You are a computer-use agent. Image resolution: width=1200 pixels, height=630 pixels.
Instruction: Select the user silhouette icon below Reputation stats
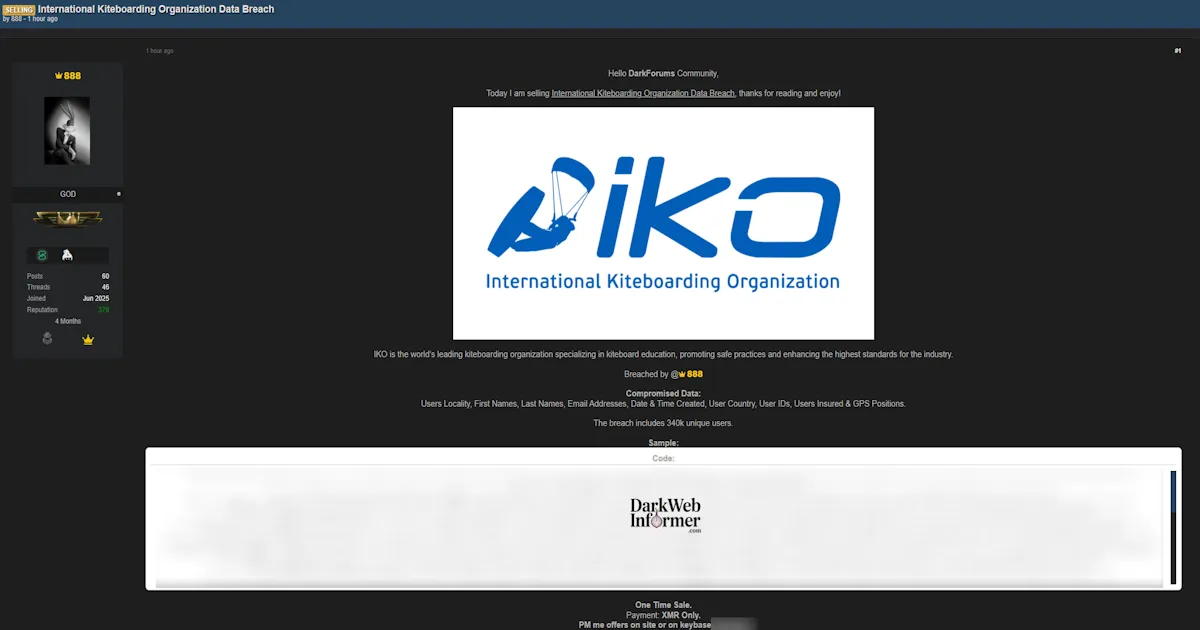point(47,338)
